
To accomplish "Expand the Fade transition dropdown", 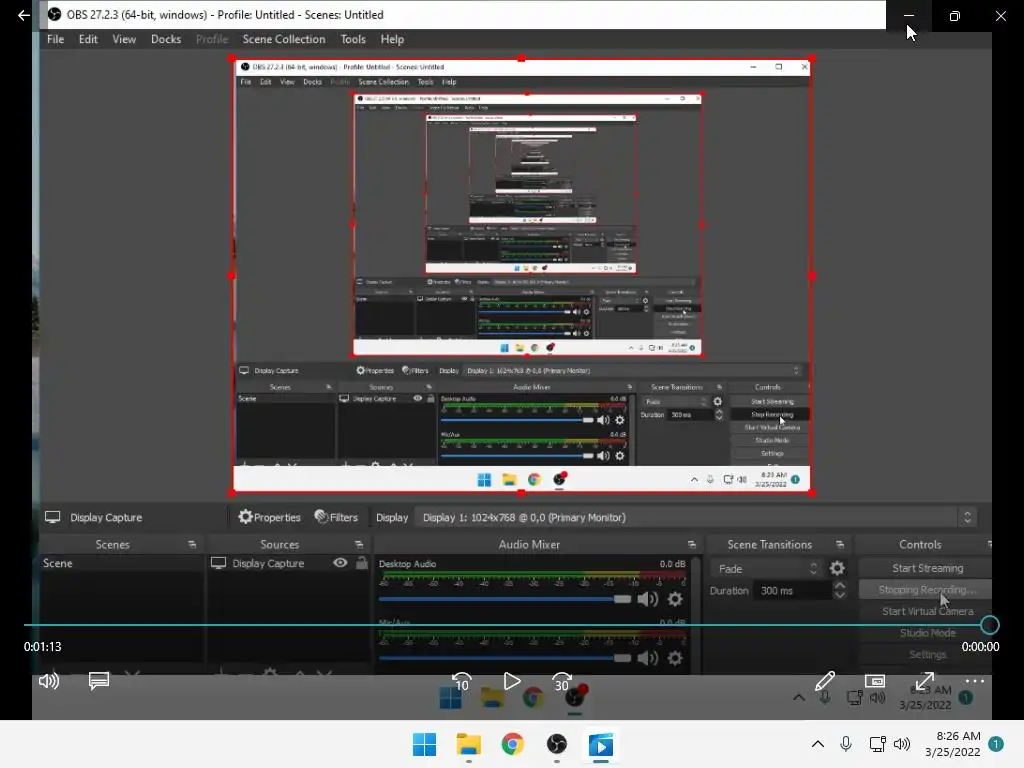I will click(767, 569).
